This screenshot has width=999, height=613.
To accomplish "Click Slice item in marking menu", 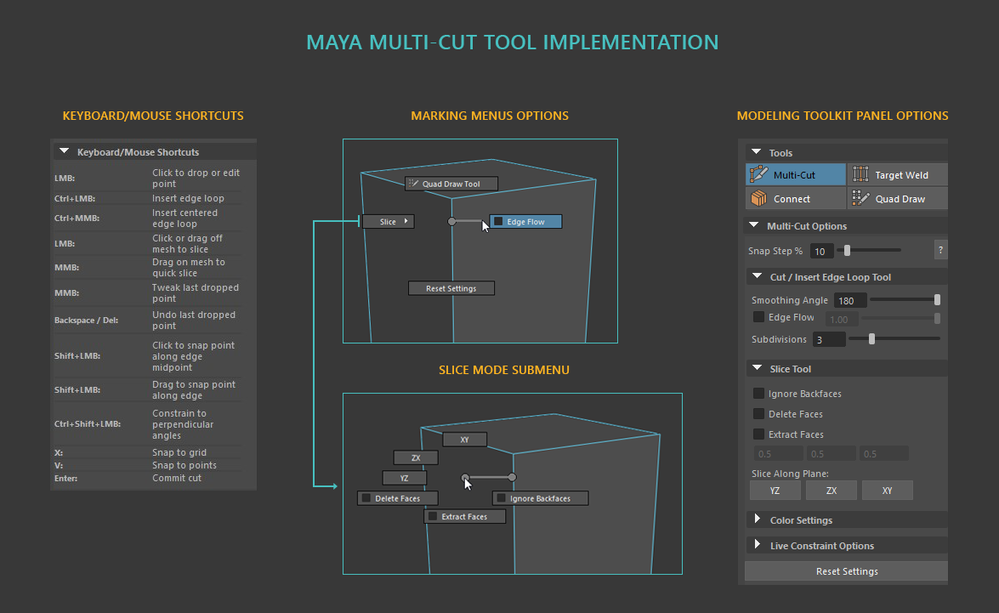I will (388, 221).
